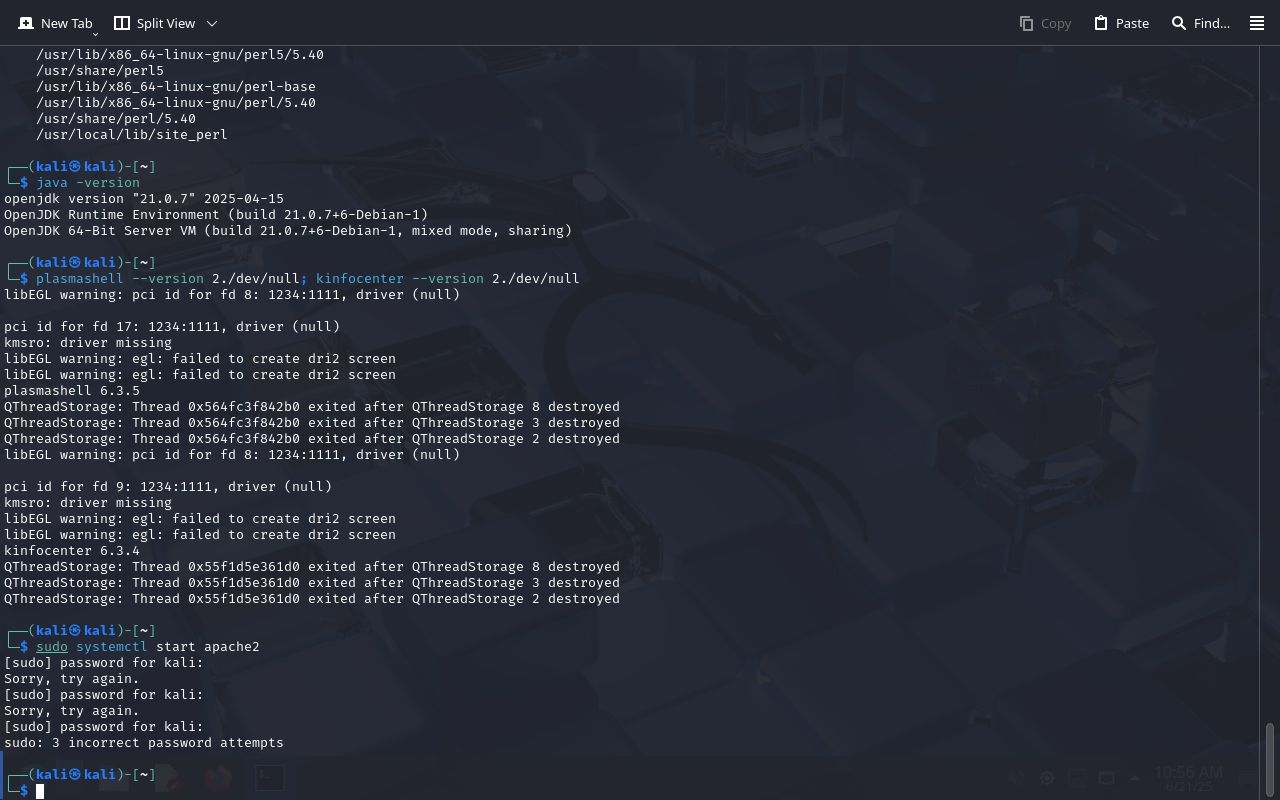Screen dimensions: 1280x800
Task: Click the Copy toolbar button
Action: click(1045, 23)
